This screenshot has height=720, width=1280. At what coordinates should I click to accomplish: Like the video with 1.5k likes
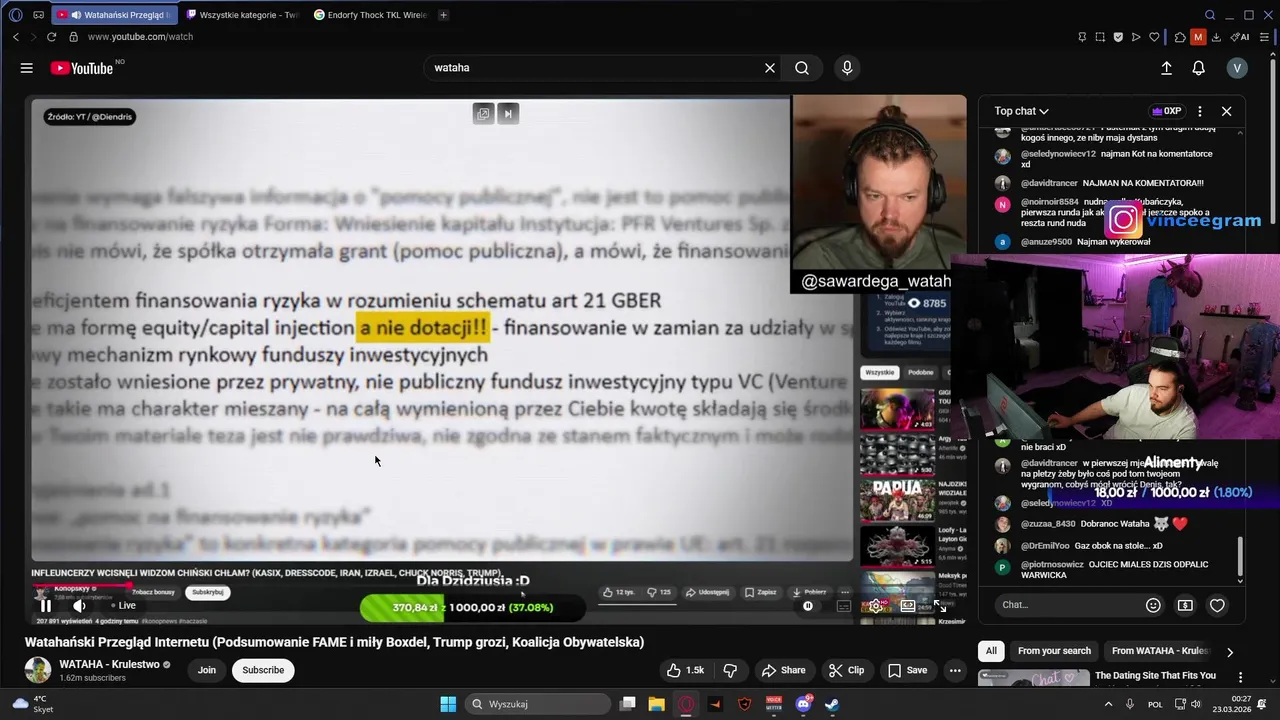click(x=686, y=670)
